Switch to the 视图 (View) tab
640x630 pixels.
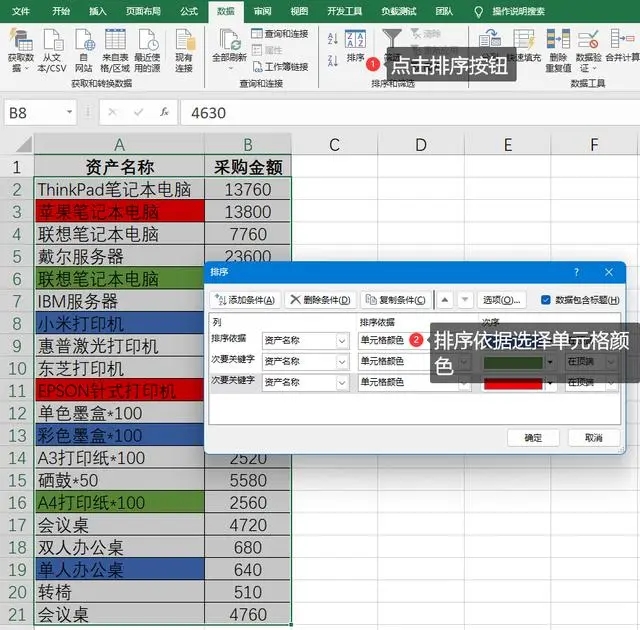(299, 11)
